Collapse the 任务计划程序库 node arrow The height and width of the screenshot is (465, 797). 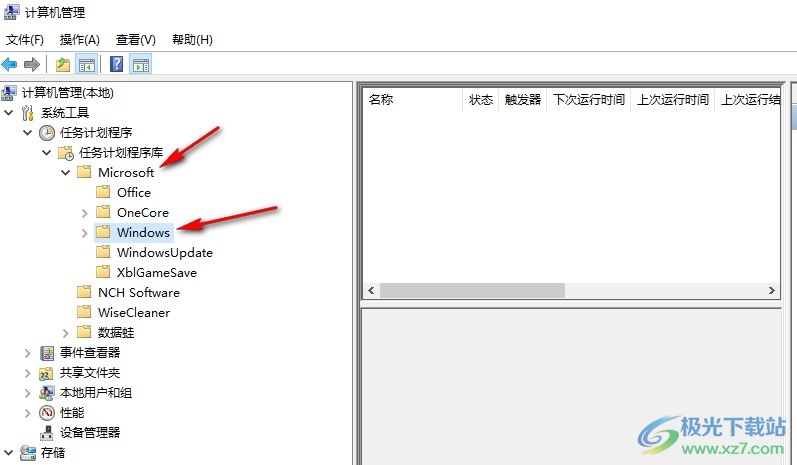46,152
